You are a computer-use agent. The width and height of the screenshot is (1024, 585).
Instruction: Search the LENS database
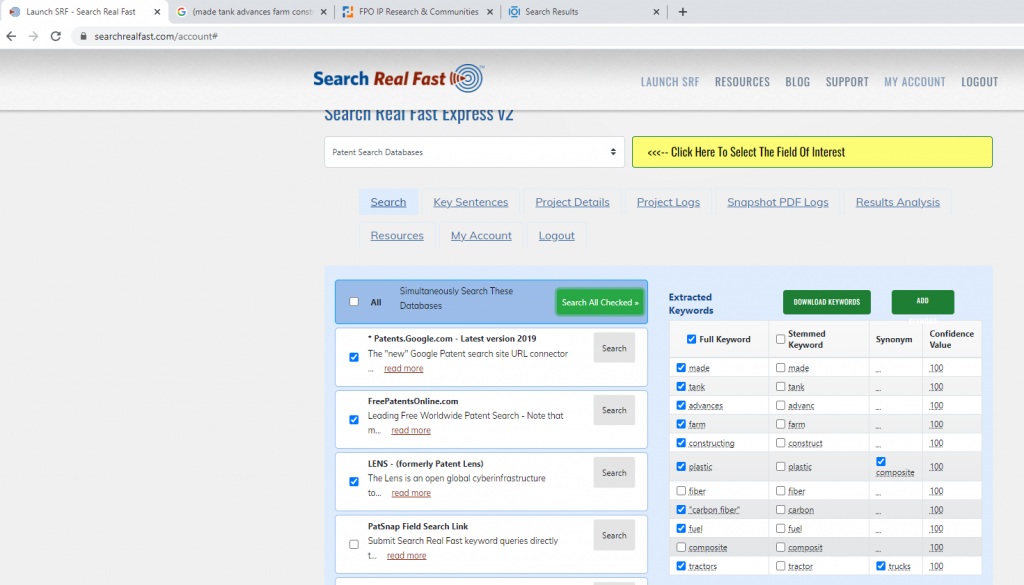(614, 473)
